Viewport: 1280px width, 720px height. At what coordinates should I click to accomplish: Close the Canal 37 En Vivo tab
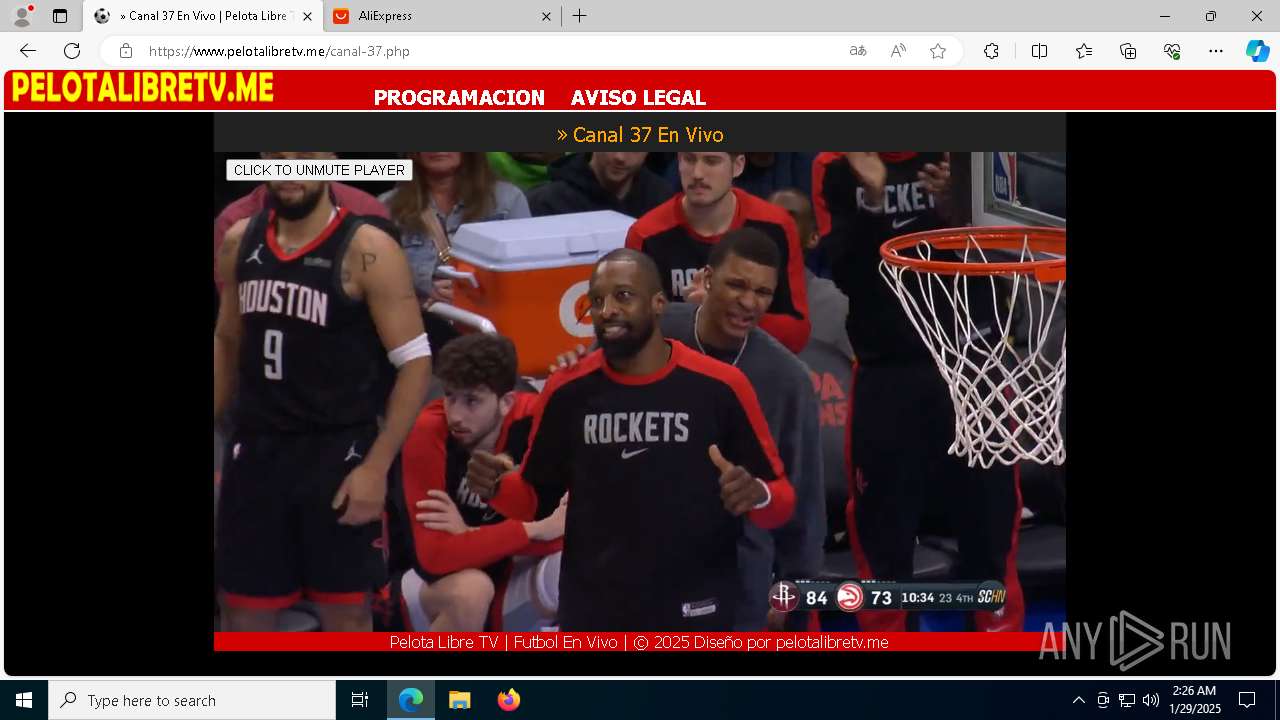click(x=307, y=16)
